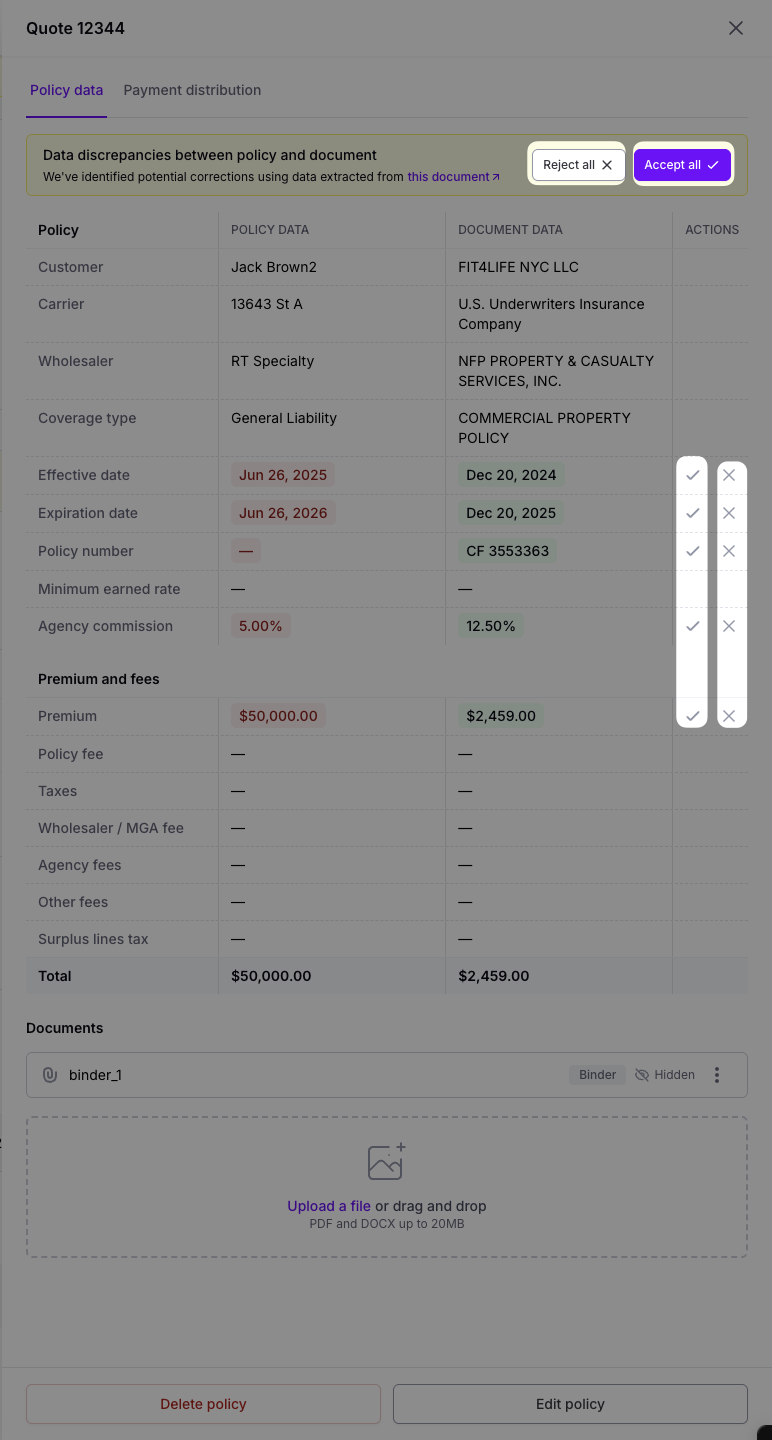Click the Accept all button
772x1440 pixels.
click(x=682, y=165)
